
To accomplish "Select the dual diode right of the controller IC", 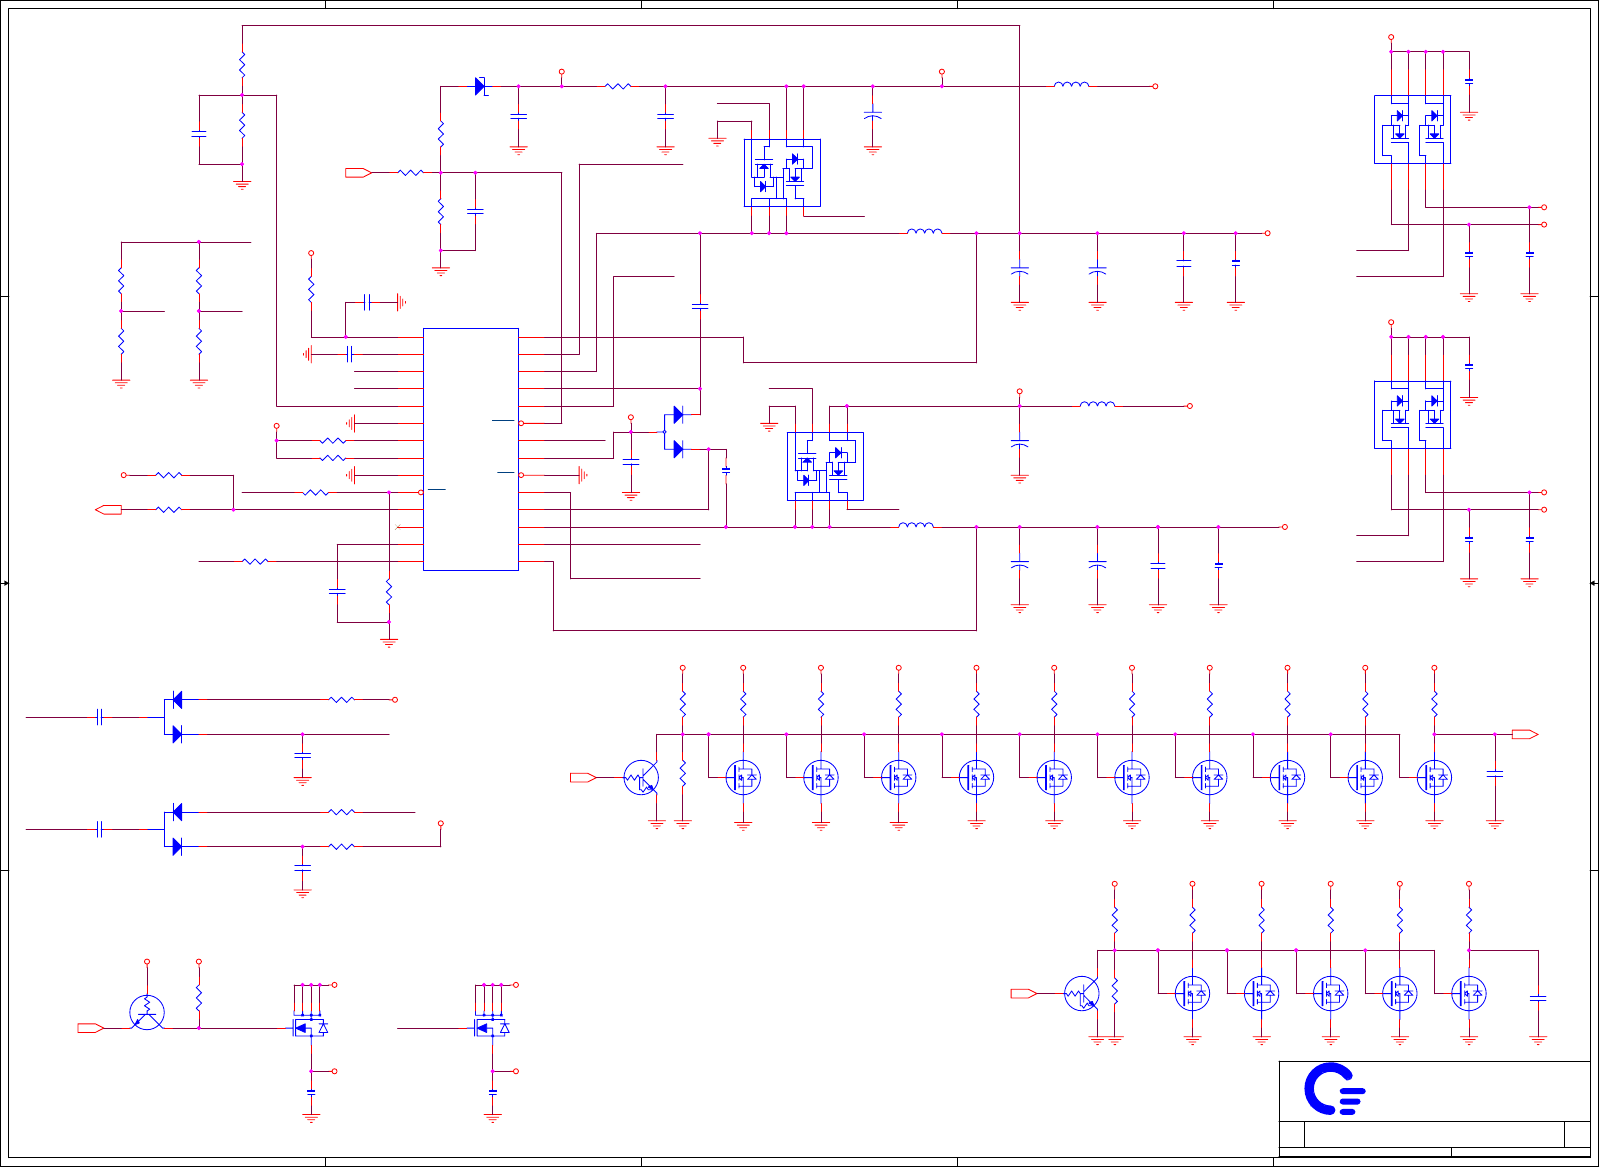I will [x=674, y=432].
